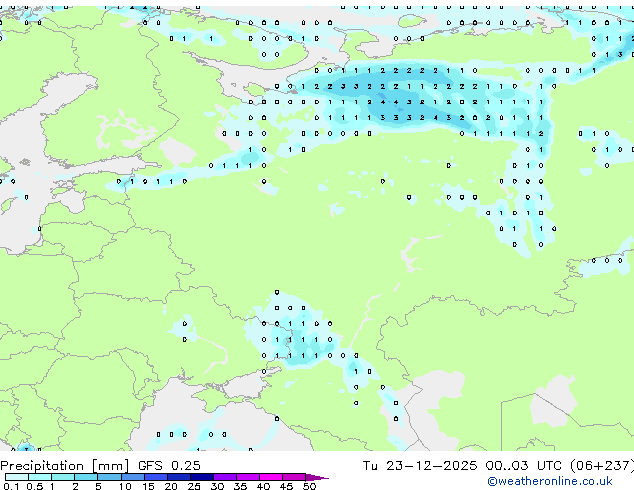
Task: Click the 2 to 5 mm legend swatch
Action: [x=86, y=477]
